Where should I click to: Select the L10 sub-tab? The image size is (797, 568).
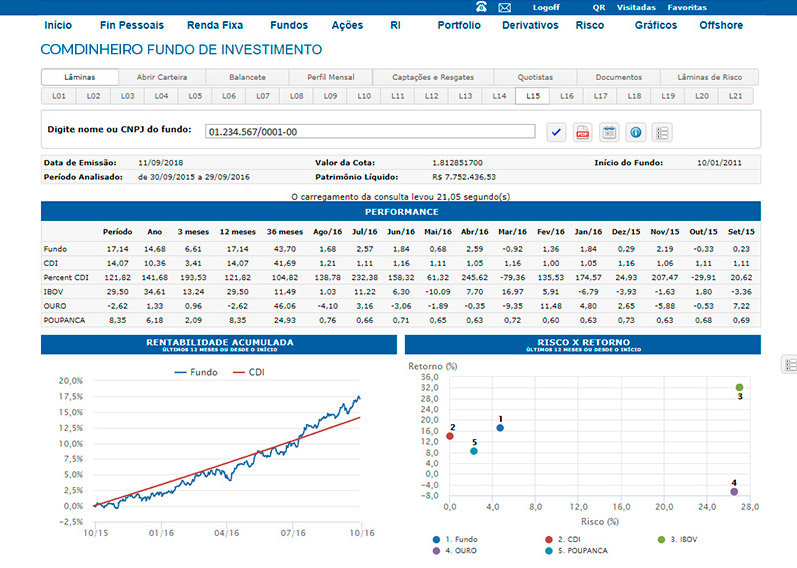tap(364, 96)
